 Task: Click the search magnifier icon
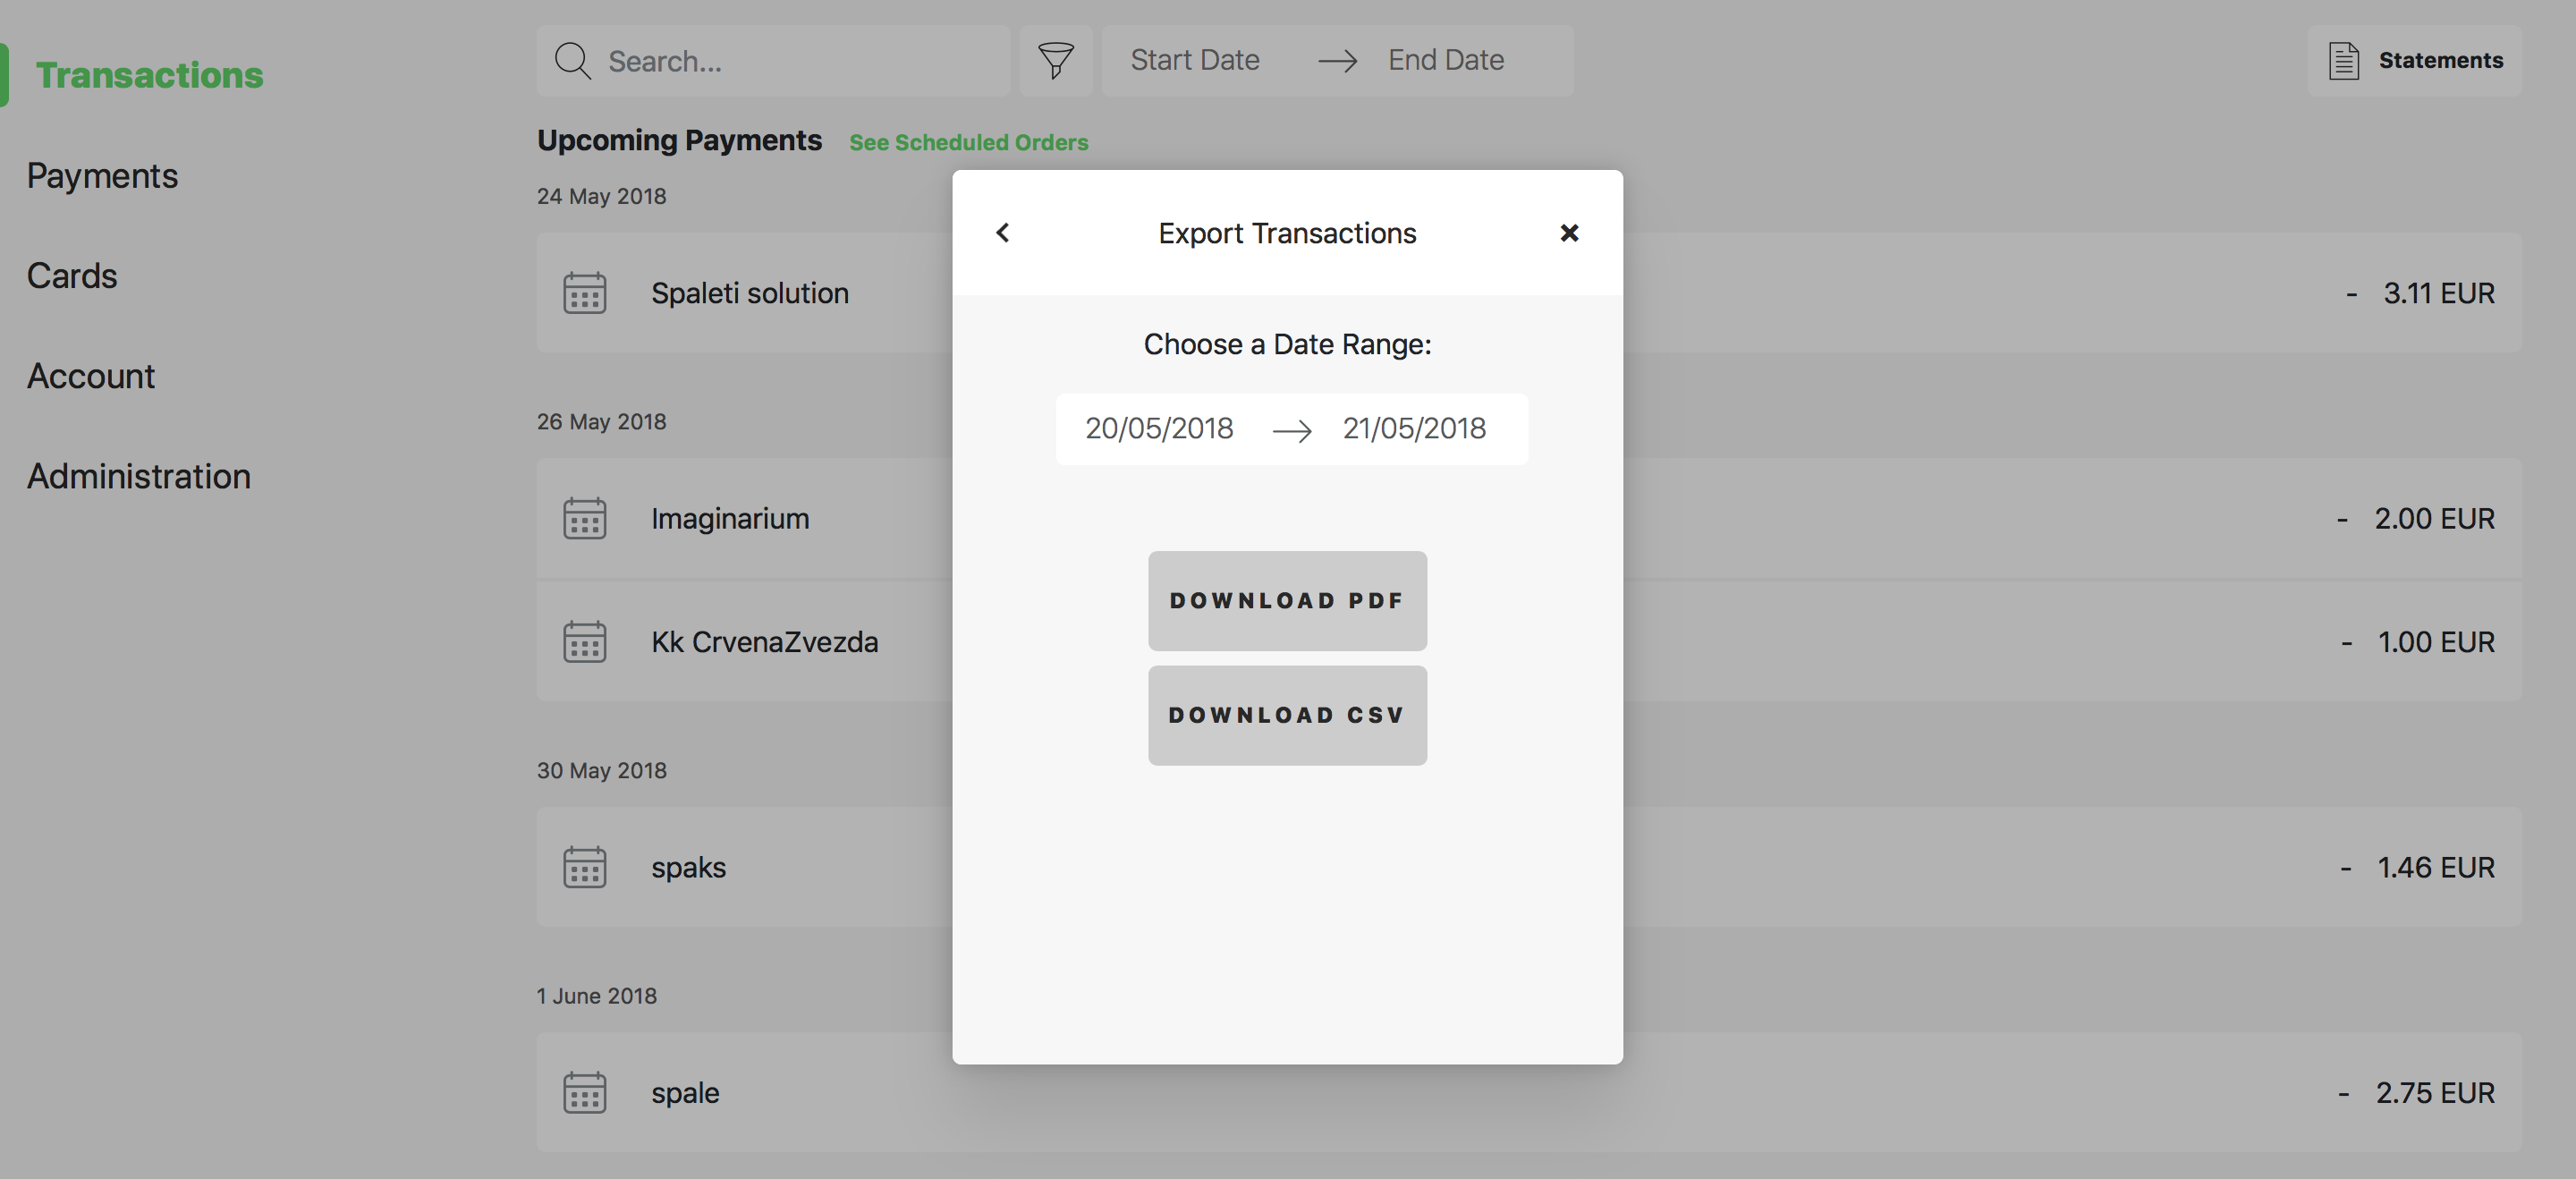pos(573,61)
